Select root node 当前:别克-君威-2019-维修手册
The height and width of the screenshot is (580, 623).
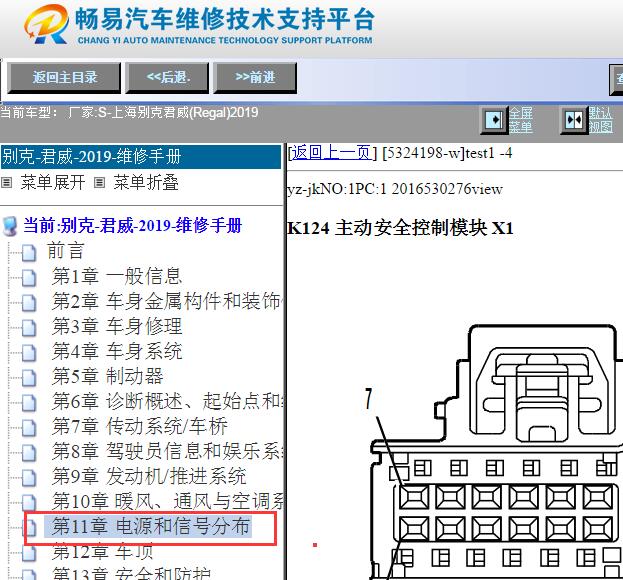132,226
